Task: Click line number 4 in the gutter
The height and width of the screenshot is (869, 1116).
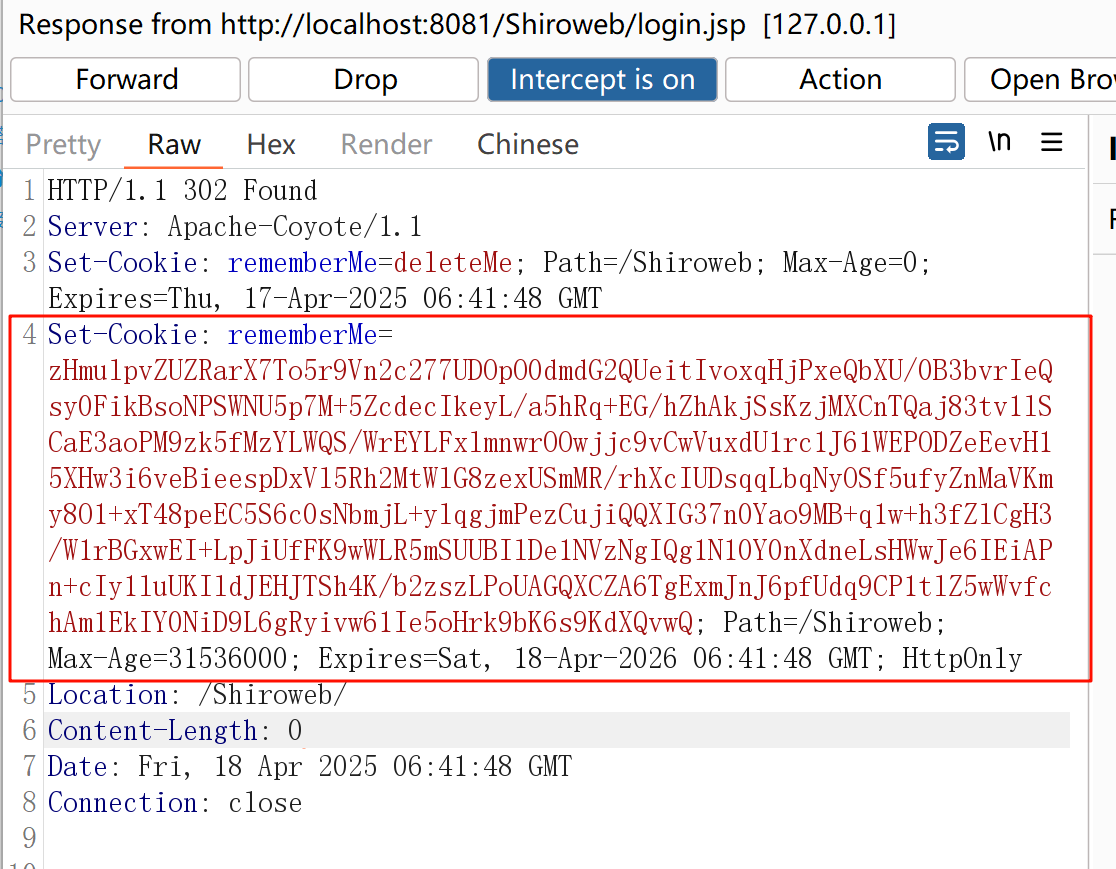Action: tap(29, 335)
